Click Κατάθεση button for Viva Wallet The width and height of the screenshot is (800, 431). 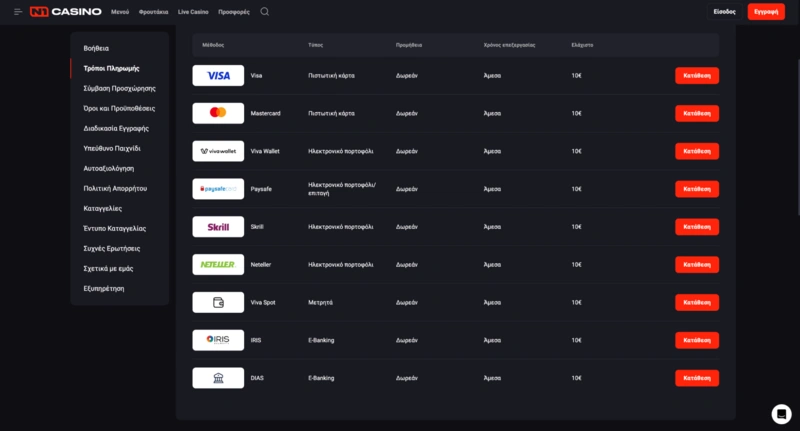click(697, 151)
